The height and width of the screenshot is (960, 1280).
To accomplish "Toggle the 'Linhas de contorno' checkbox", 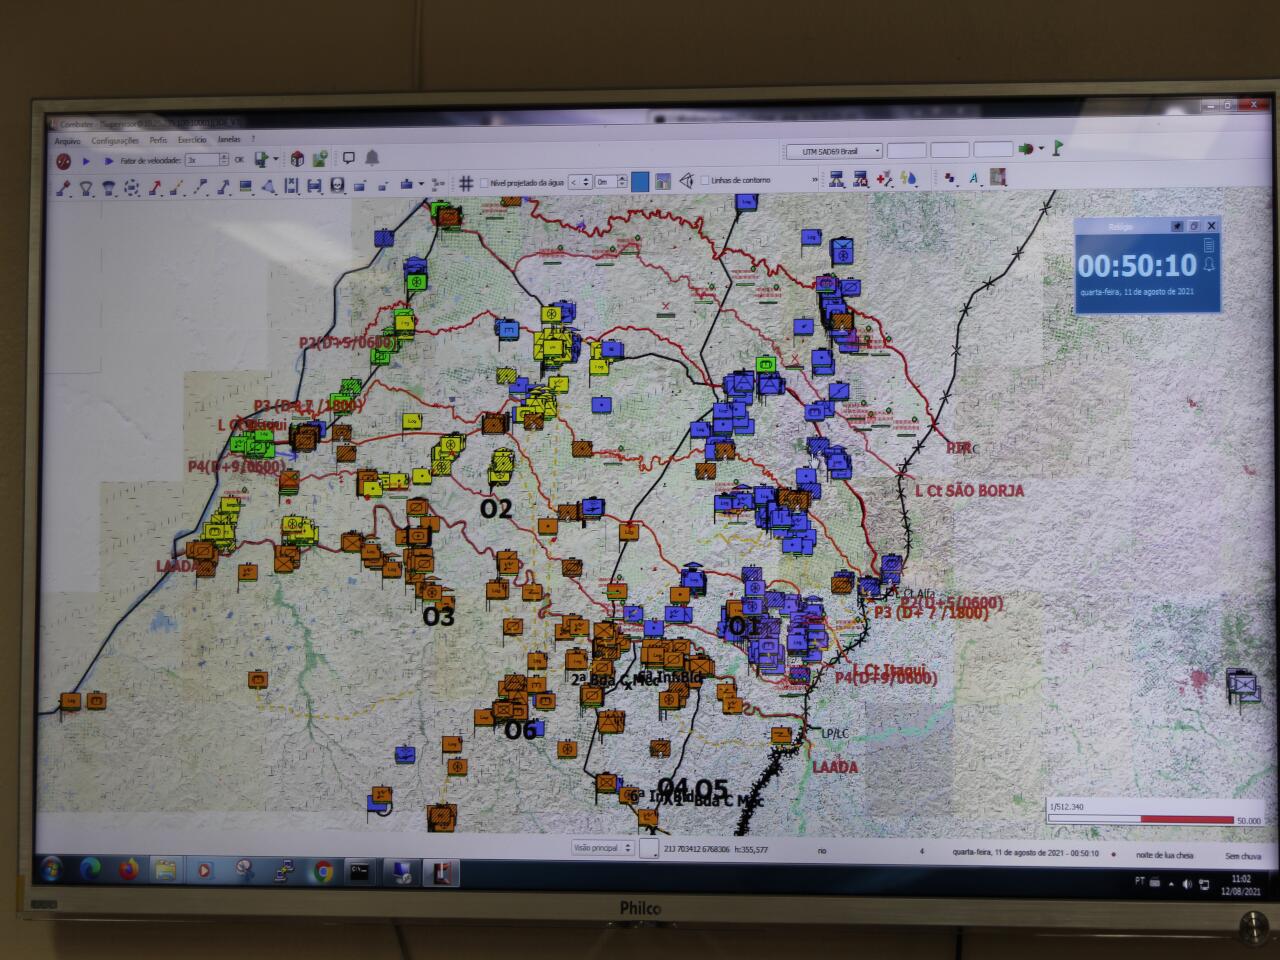I will click(x=704, y=181).
